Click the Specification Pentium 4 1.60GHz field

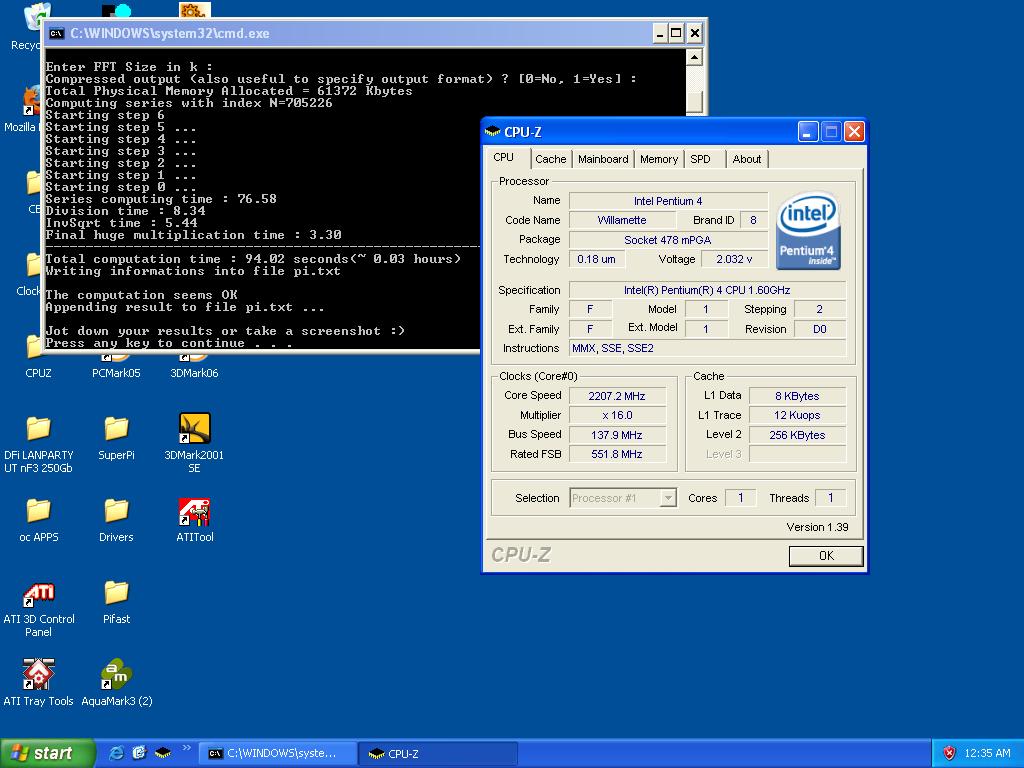pos(707,290)
